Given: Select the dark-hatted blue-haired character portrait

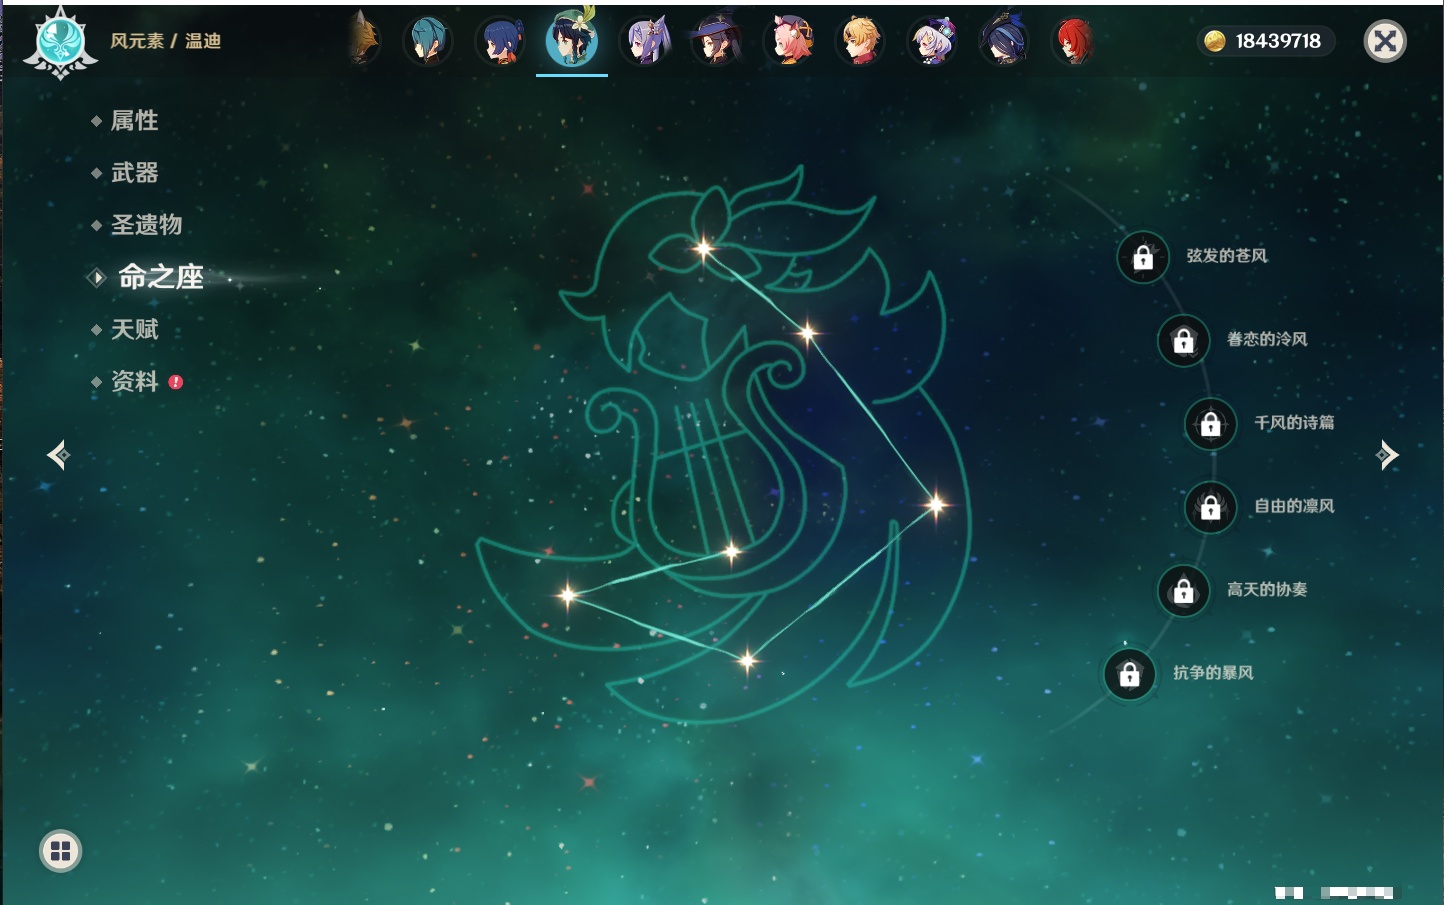Looking at the screenshot, I should point(1004,41).
